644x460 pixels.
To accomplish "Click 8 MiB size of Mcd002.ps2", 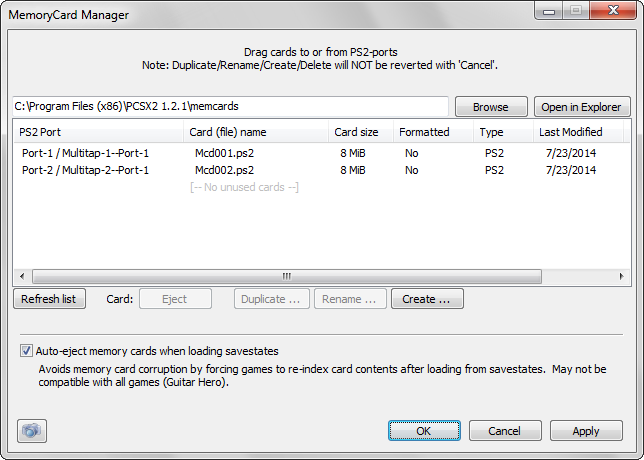I will pyautogui.click(x=352, y=170).
